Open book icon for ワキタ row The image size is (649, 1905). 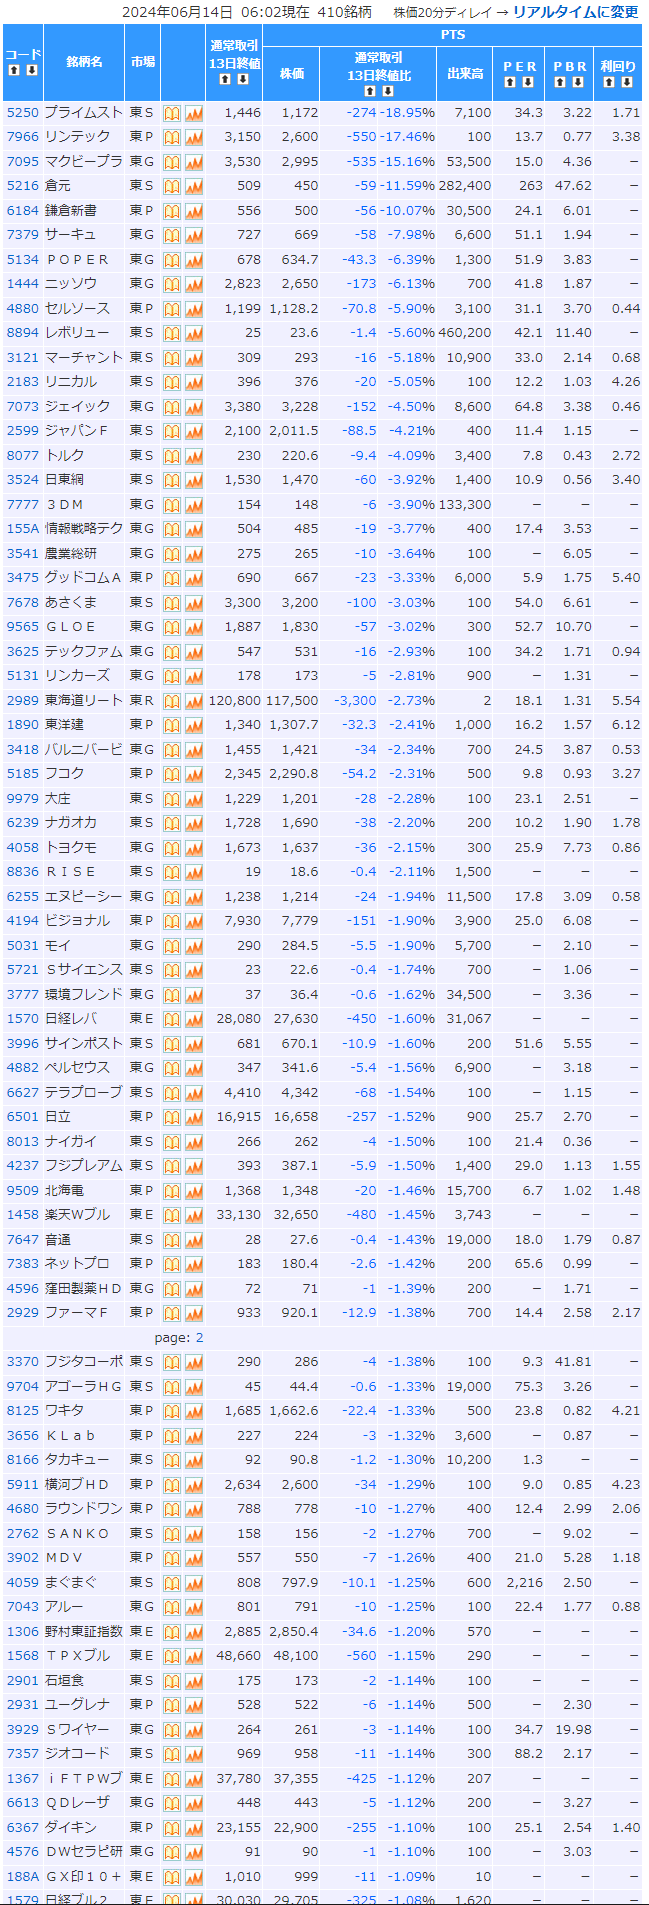[172, 1411]
